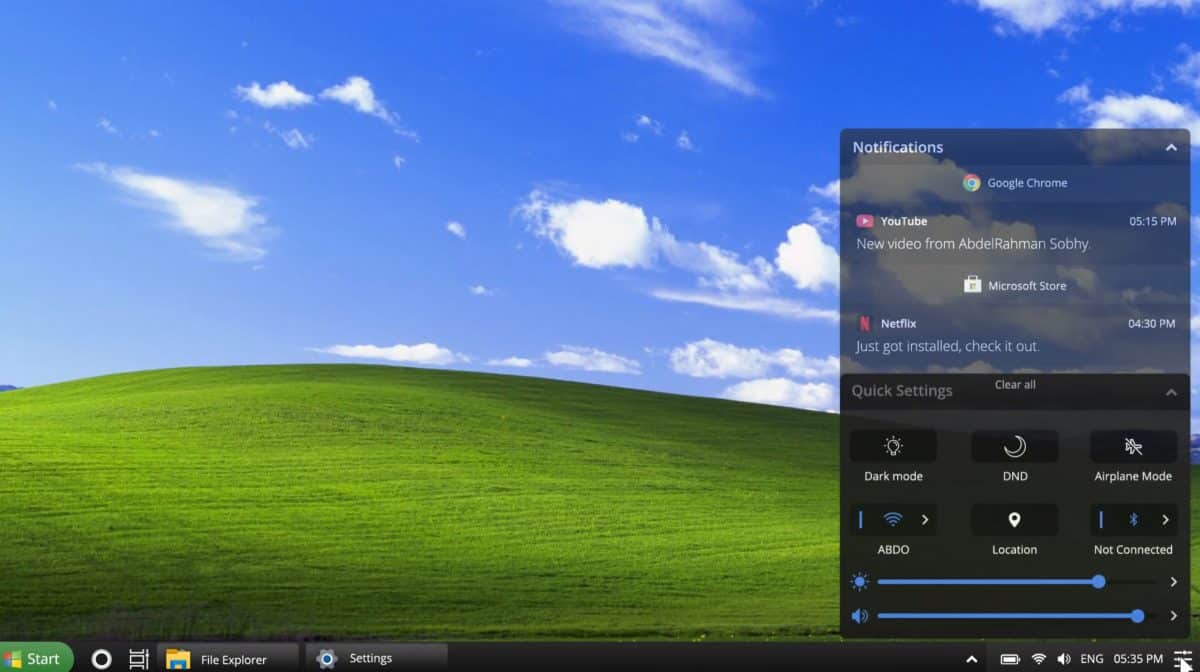Click the brightness sun icon
Image resolution: width=1200 pixels, height=672 pixels.
click(859, 581)
